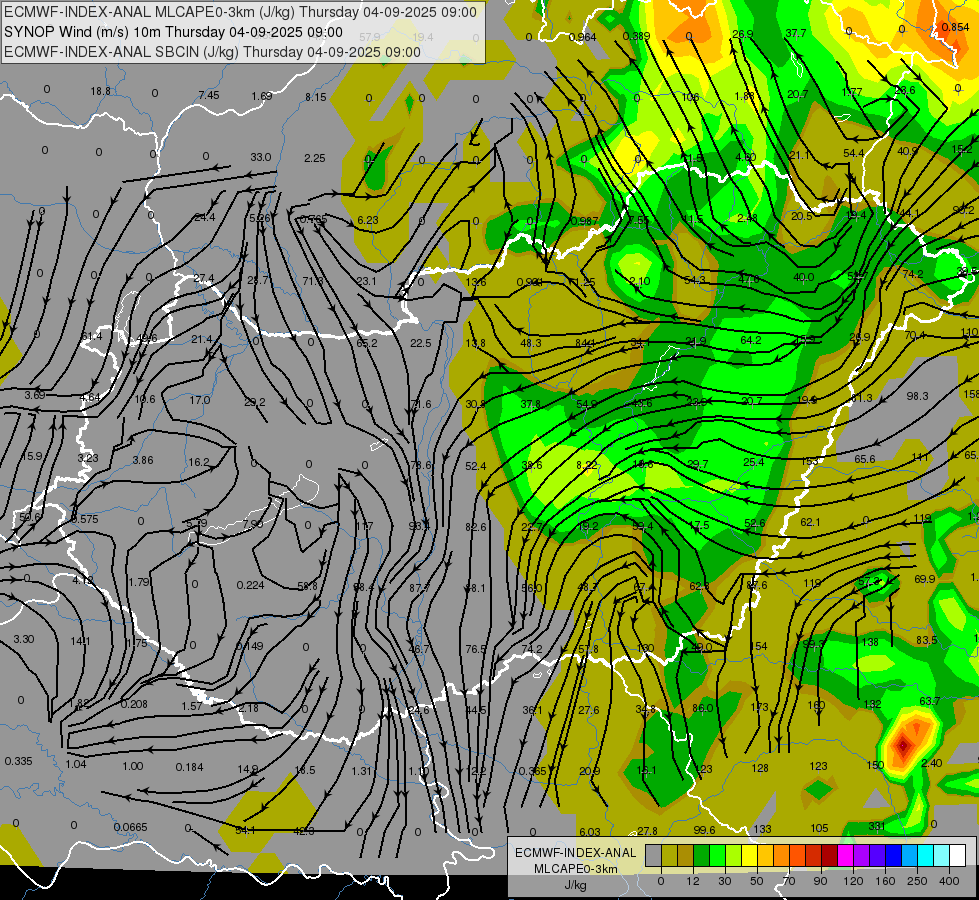Click the SYNOP Wind 10m header line
This screenshot has width=979, height=900.
pos(173,32)
